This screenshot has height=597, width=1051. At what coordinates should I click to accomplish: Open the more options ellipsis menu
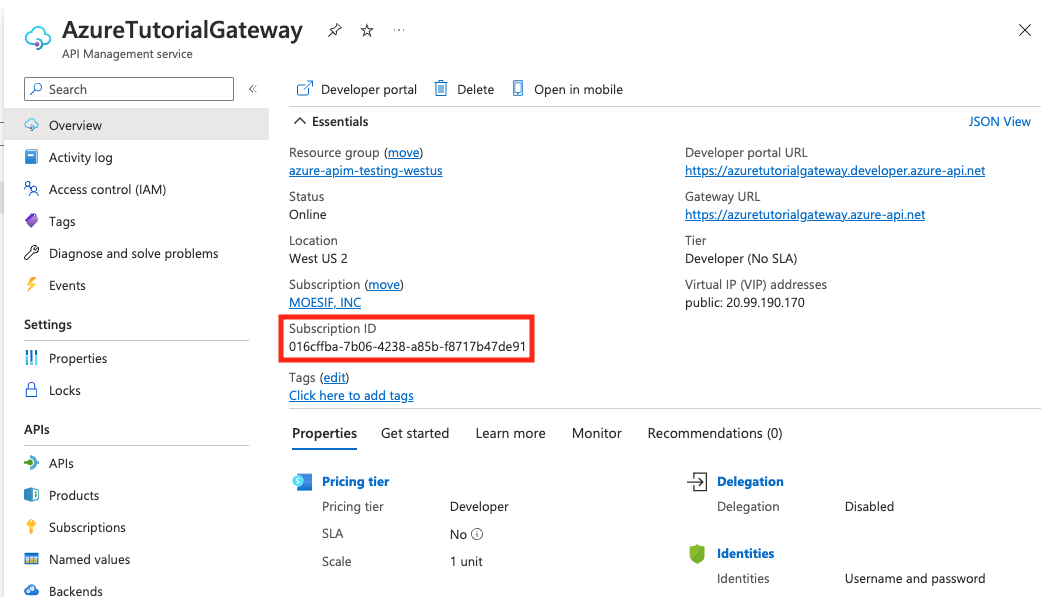tap(400, 31)
